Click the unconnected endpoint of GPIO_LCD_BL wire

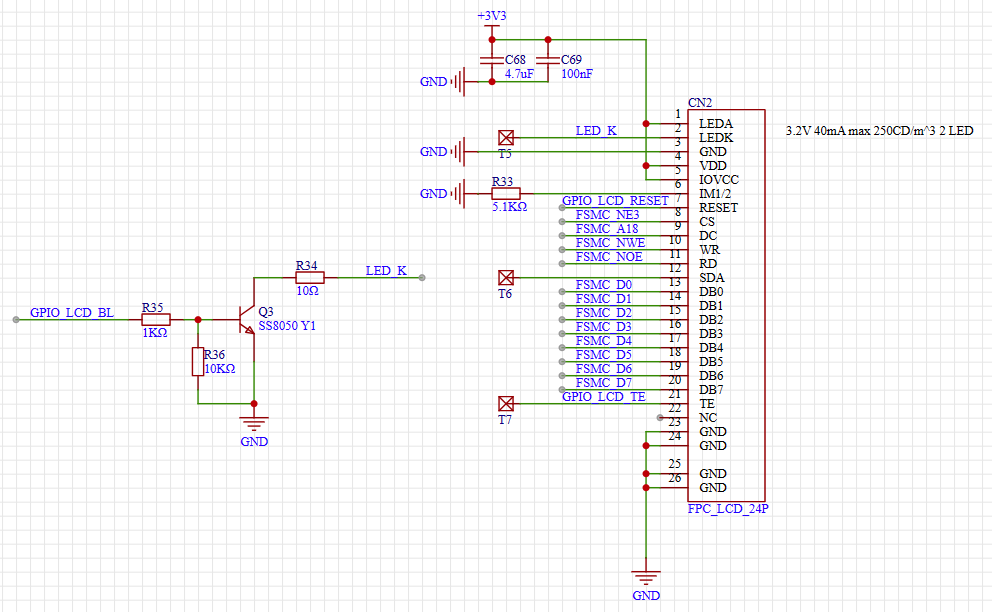click(16, 320)
